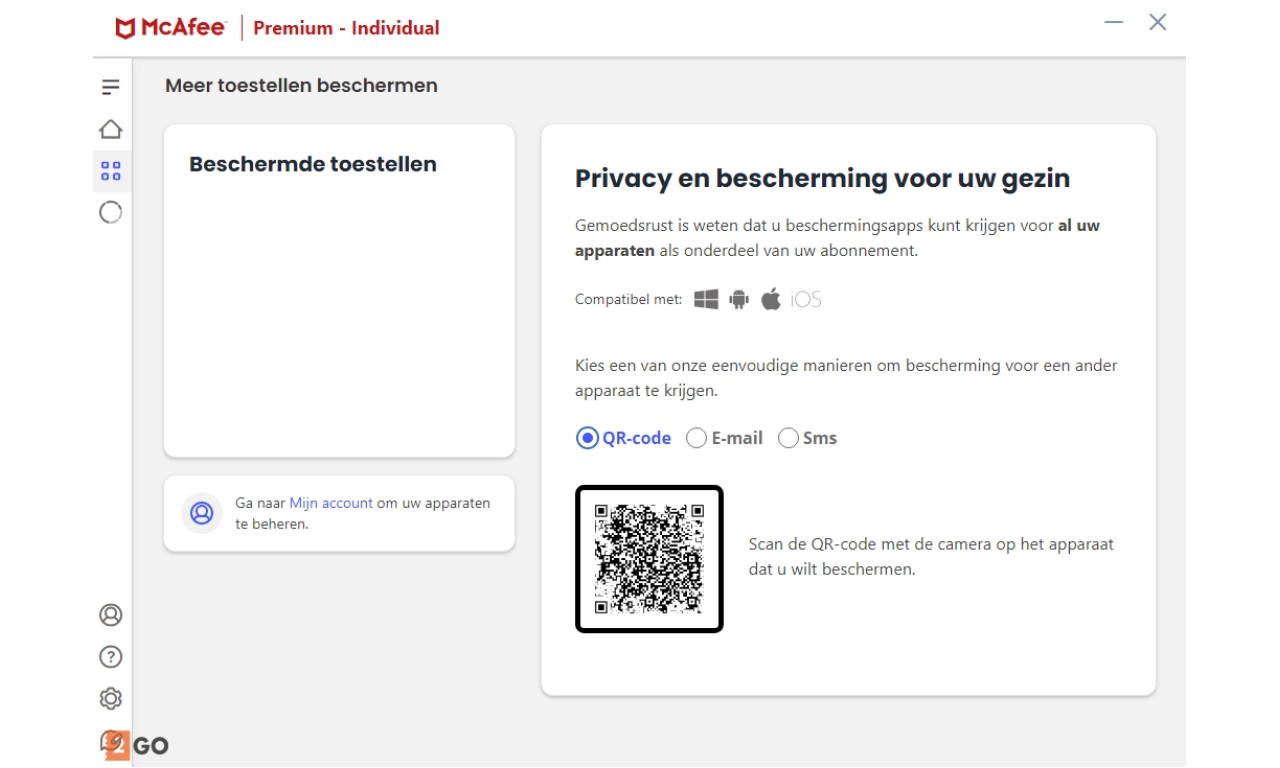
Task: Pick the Sms radio option
Action: coord(788,438)
